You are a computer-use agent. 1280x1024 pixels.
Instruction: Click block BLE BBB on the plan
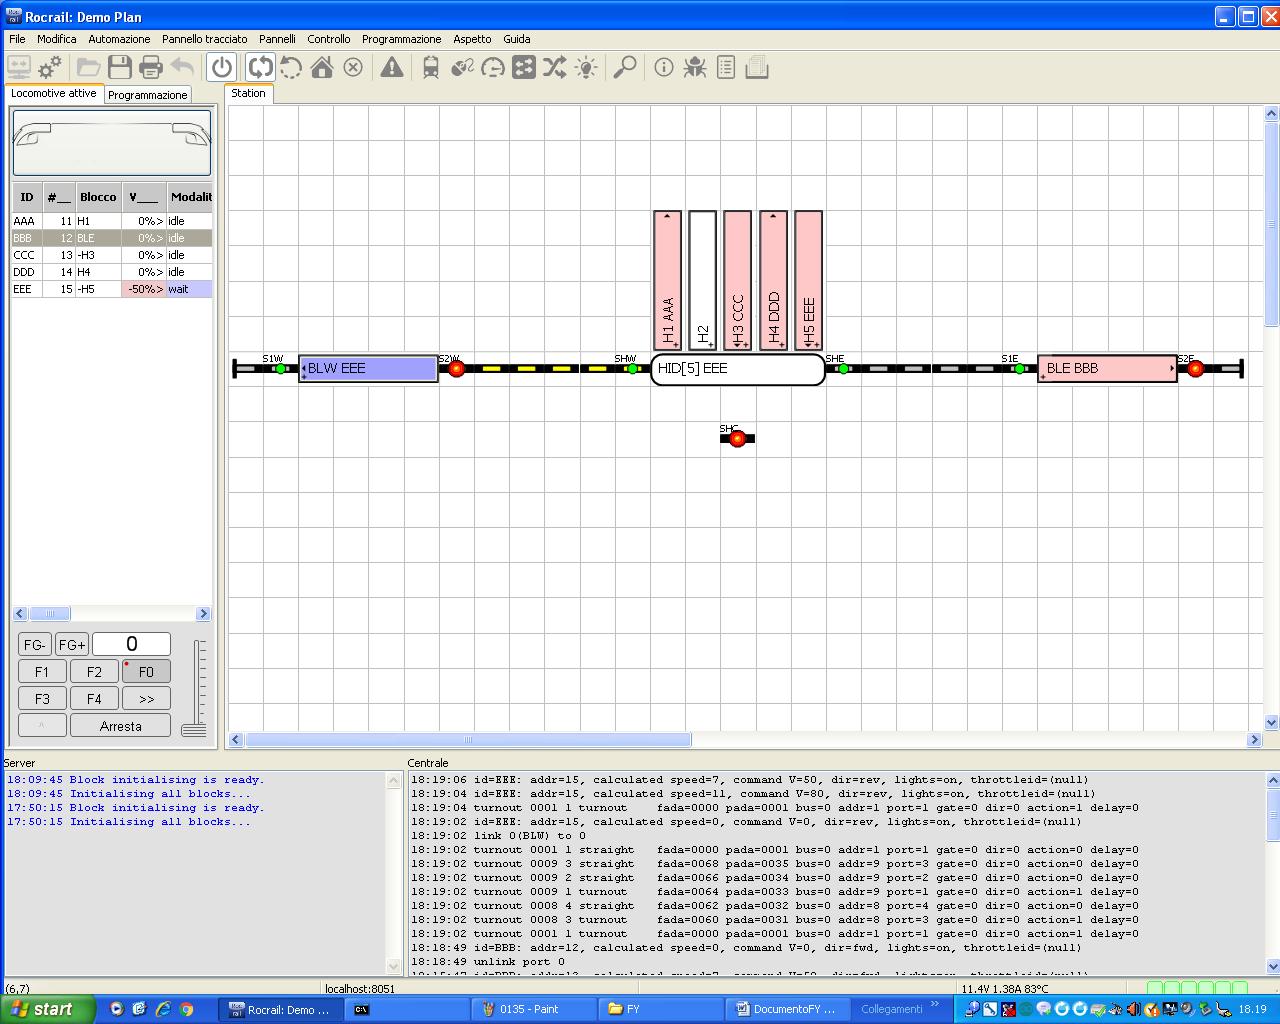tap(1107, 368)
